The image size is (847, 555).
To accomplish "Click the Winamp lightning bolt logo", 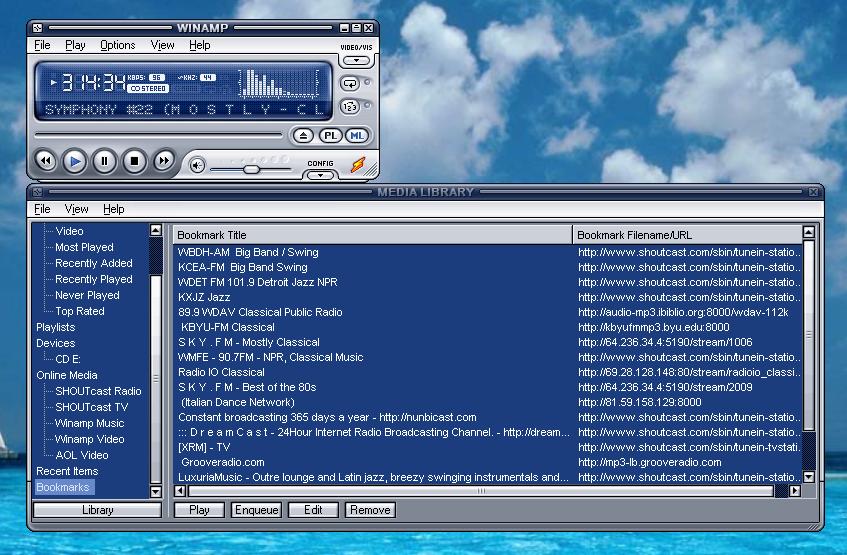I will [357, 165].
